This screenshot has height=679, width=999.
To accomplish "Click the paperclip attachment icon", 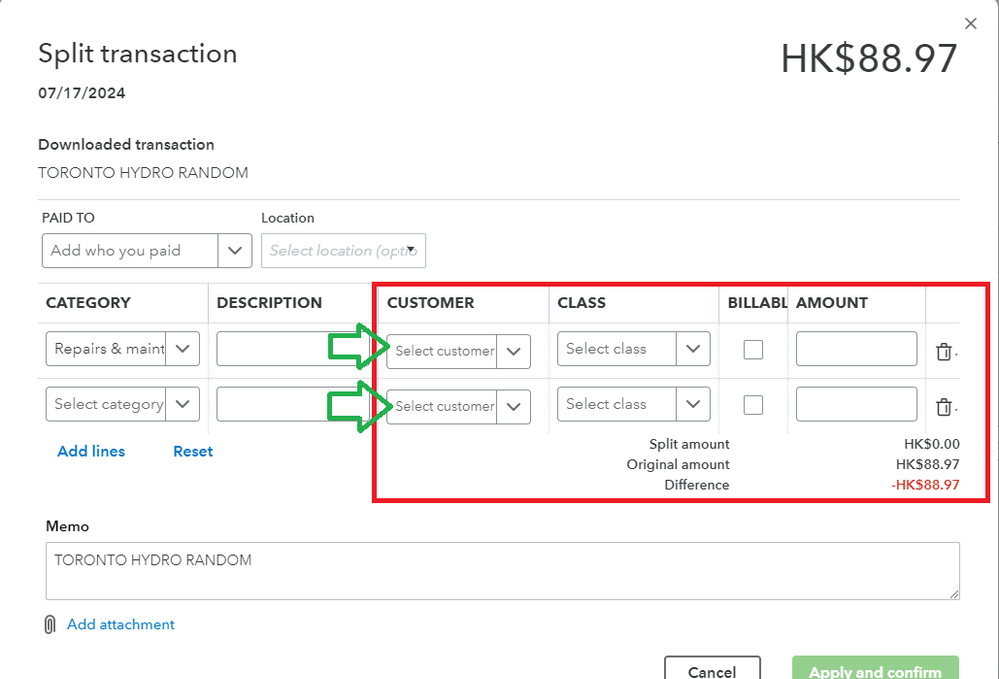I will [x=50, y=624].
